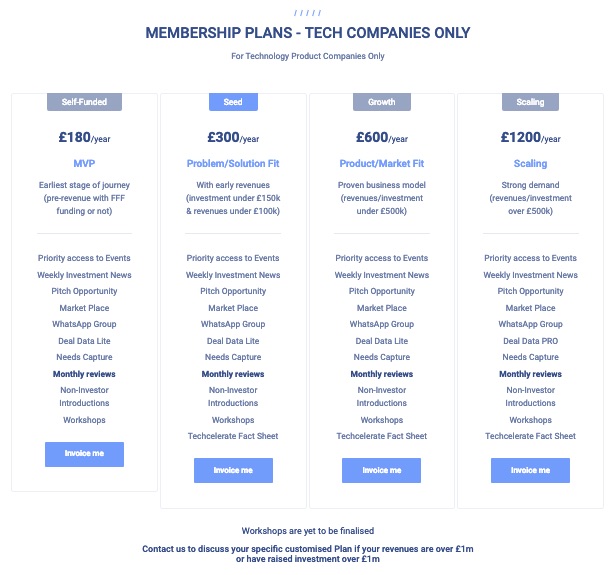This screenshot has width=613, height=575.
Task: Choose Invoice me under the Scaling plan
Action: click(x=530, y=470)
